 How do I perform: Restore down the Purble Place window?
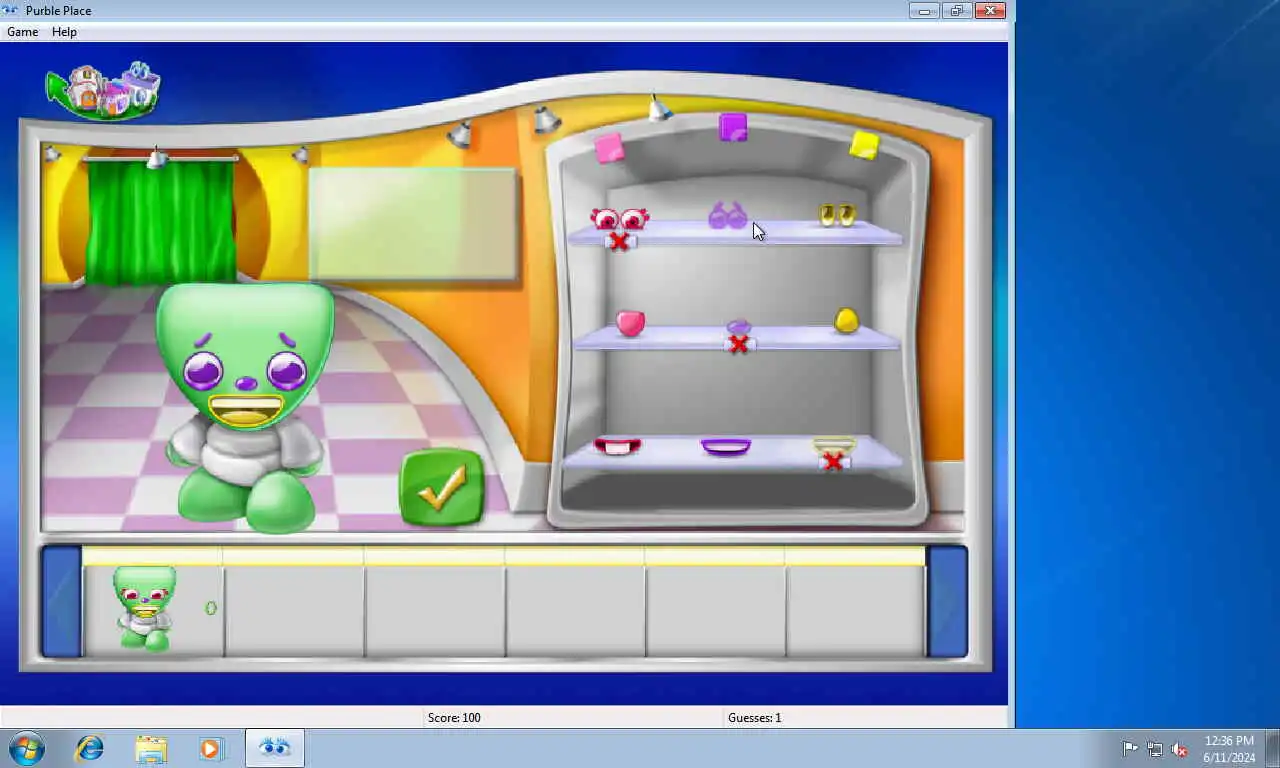point(955,11)
